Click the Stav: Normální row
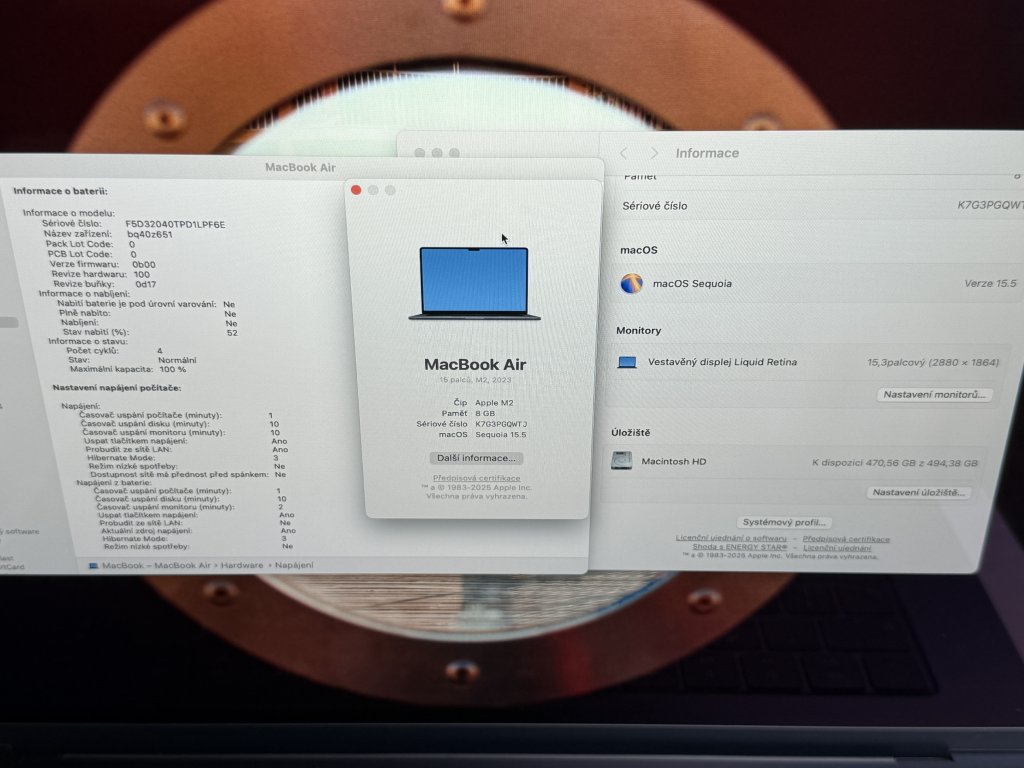This screenshot has height=768, width=1024. point(132,360)
